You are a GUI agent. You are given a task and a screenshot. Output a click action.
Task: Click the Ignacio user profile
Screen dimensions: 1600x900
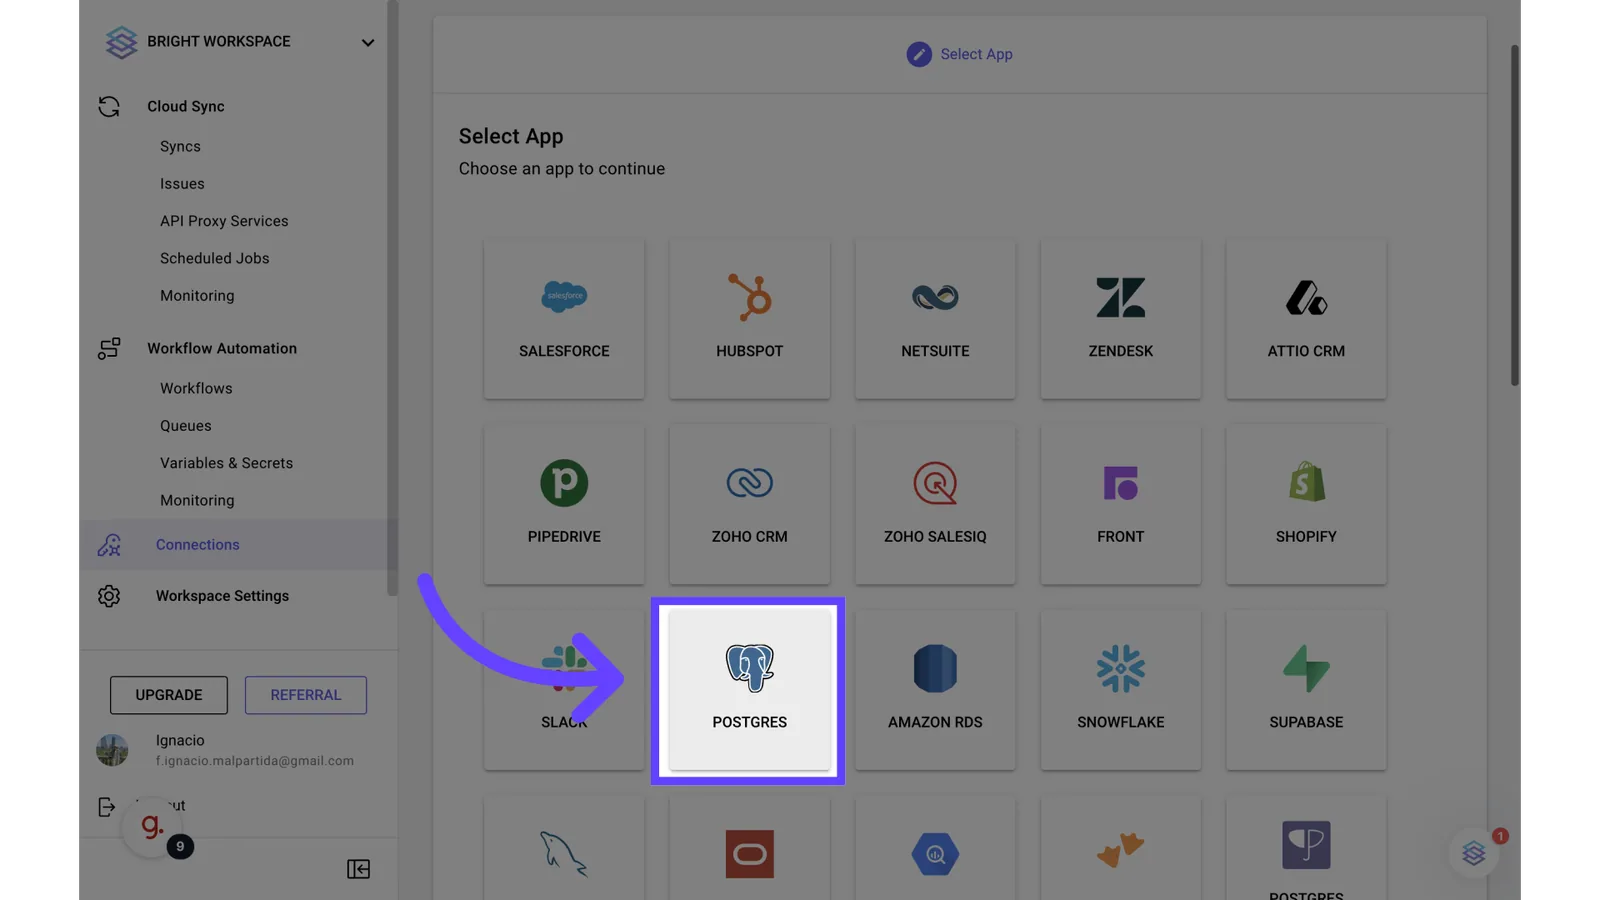pyautogui.click(x=225, y=750)
